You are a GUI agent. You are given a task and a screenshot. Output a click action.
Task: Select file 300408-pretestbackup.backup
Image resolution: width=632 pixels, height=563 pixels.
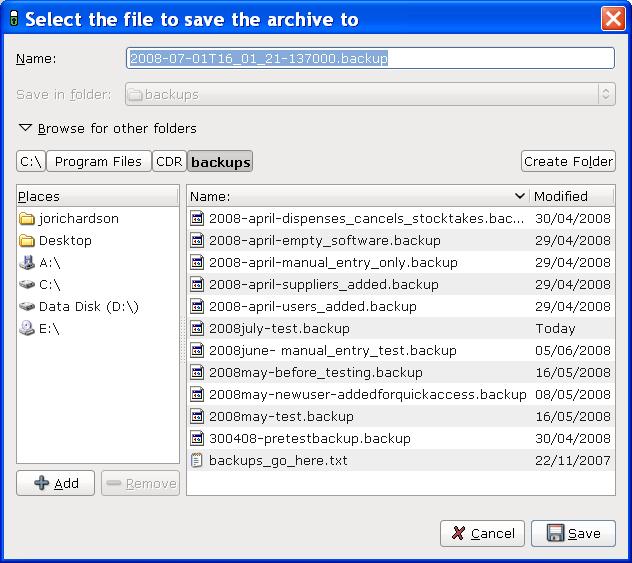pyautogui.click(x=401, y=438)
